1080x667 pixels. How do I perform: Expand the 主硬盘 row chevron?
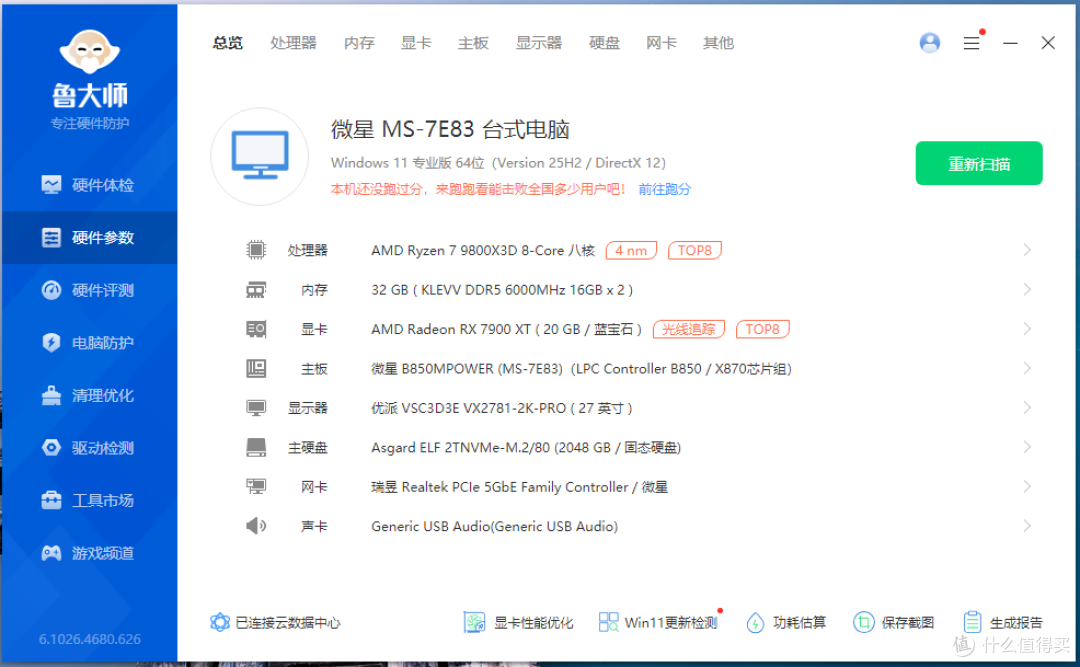(1027, 447)
